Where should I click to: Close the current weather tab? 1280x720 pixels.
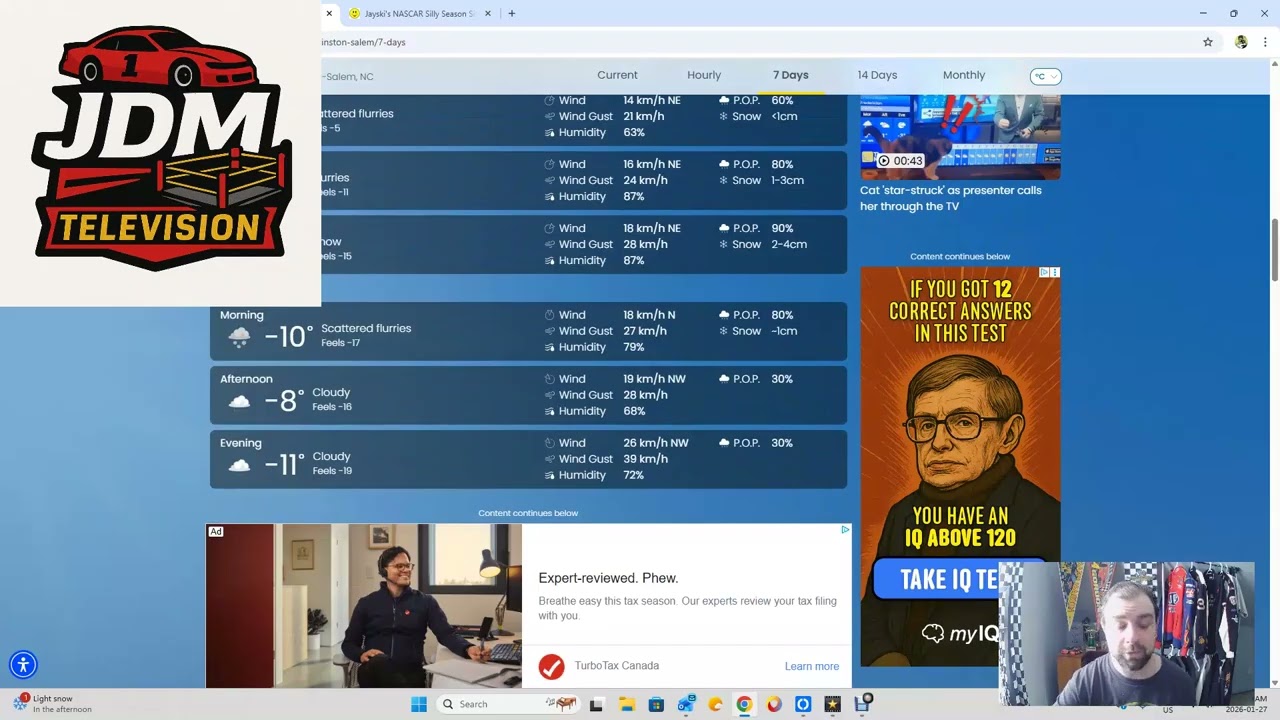(x=328, y=13)
